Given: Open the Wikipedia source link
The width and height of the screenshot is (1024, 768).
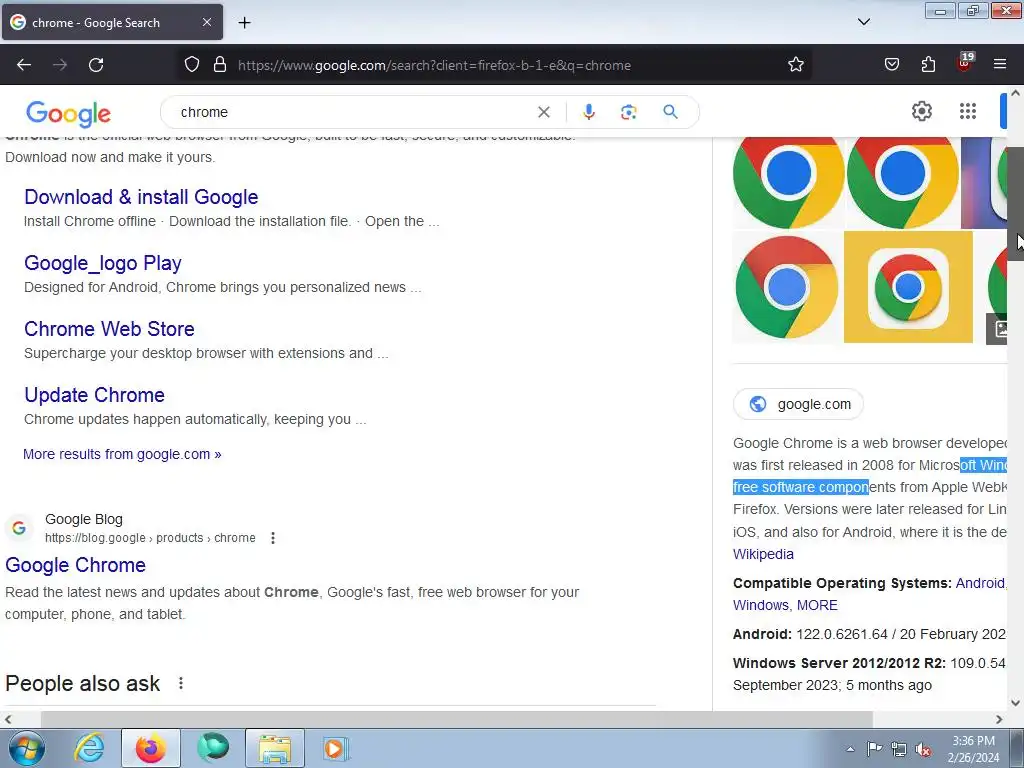Looking at the screenshot, I should click(x=763, y=554).
